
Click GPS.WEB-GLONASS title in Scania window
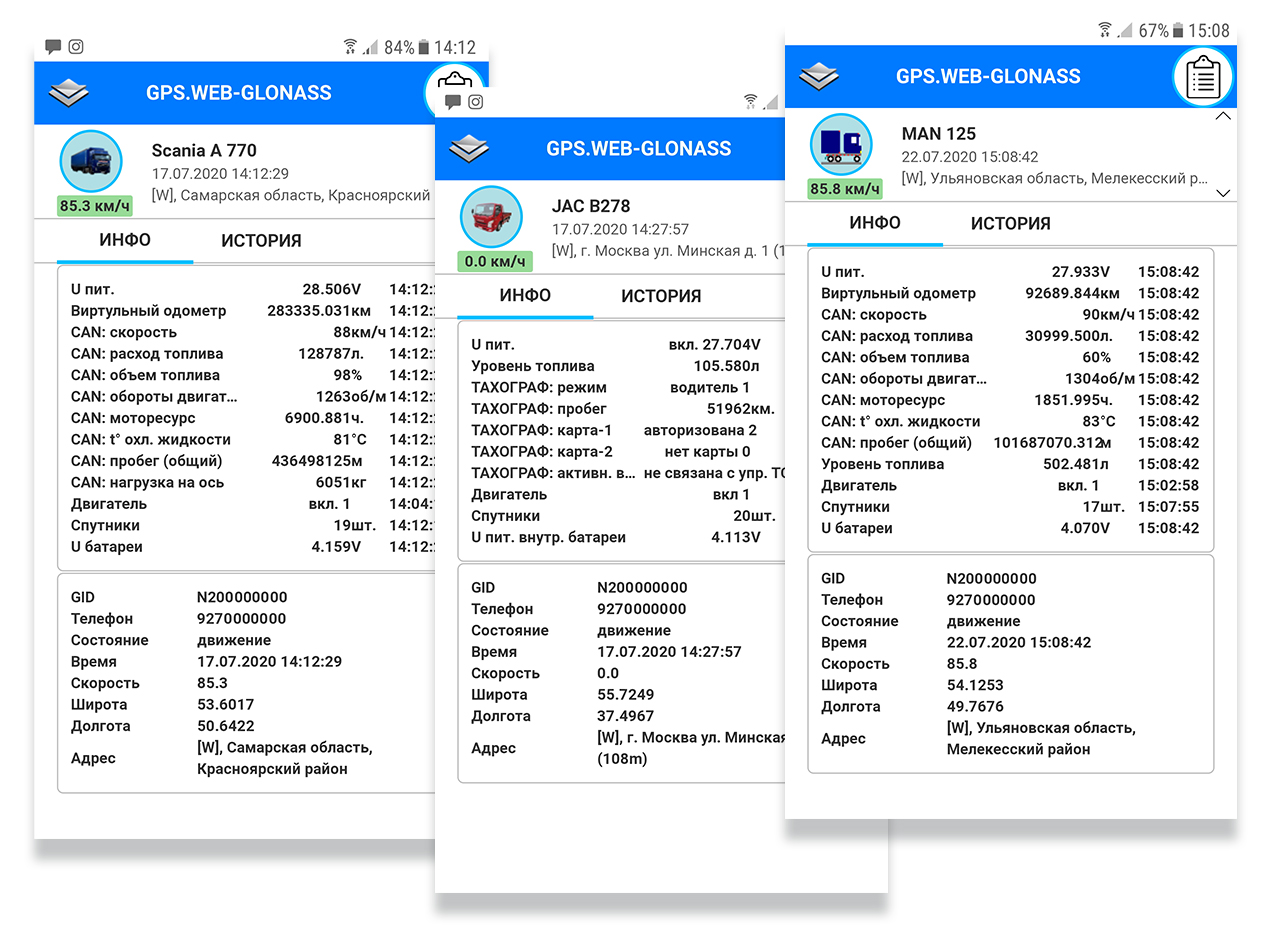(238, 93)
